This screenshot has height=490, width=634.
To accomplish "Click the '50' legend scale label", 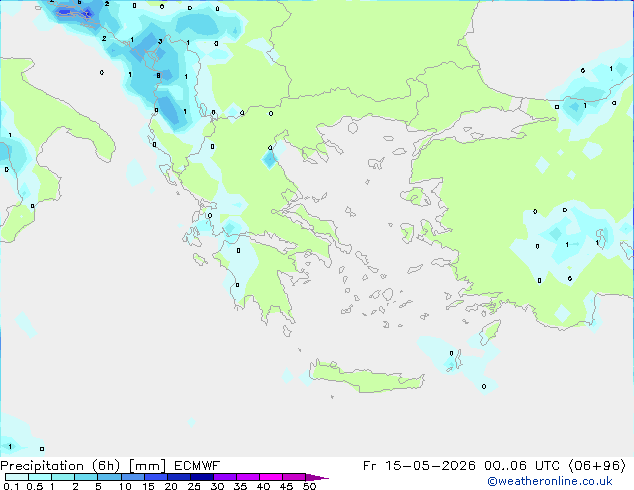I will pos(309,486).
